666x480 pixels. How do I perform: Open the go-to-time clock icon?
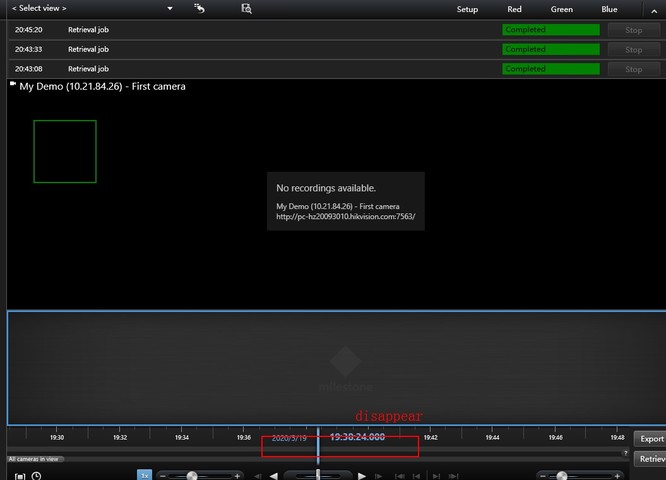37,476
